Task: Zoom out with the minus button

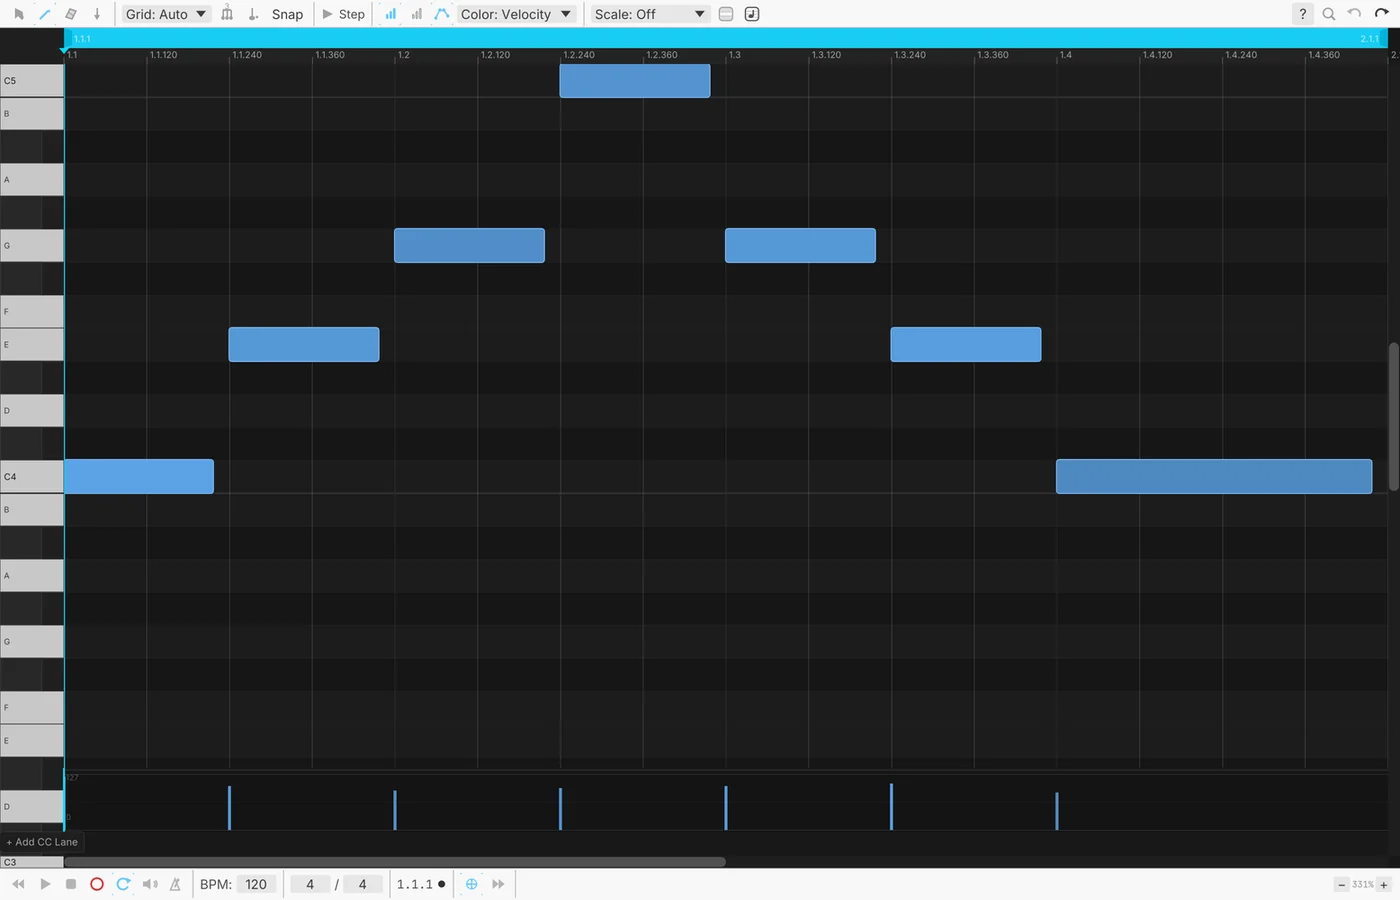Action: point(1342,885)
